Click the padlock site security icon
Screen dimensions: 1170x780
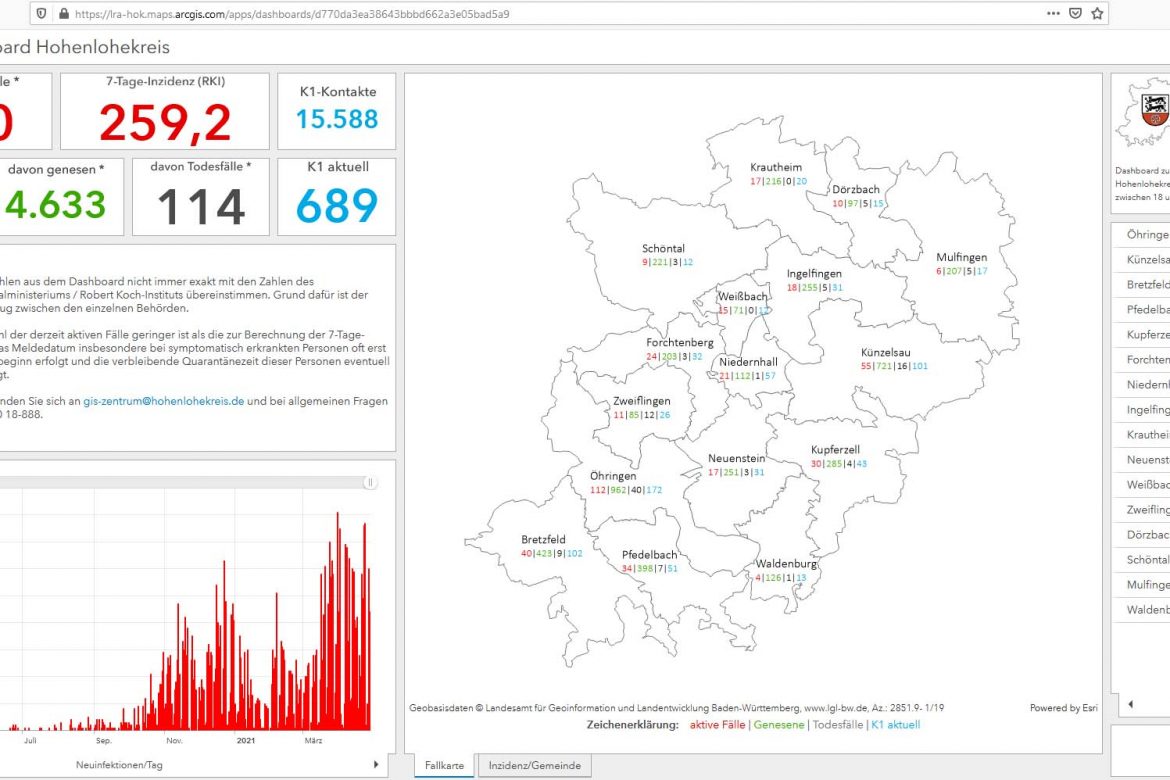63,14
